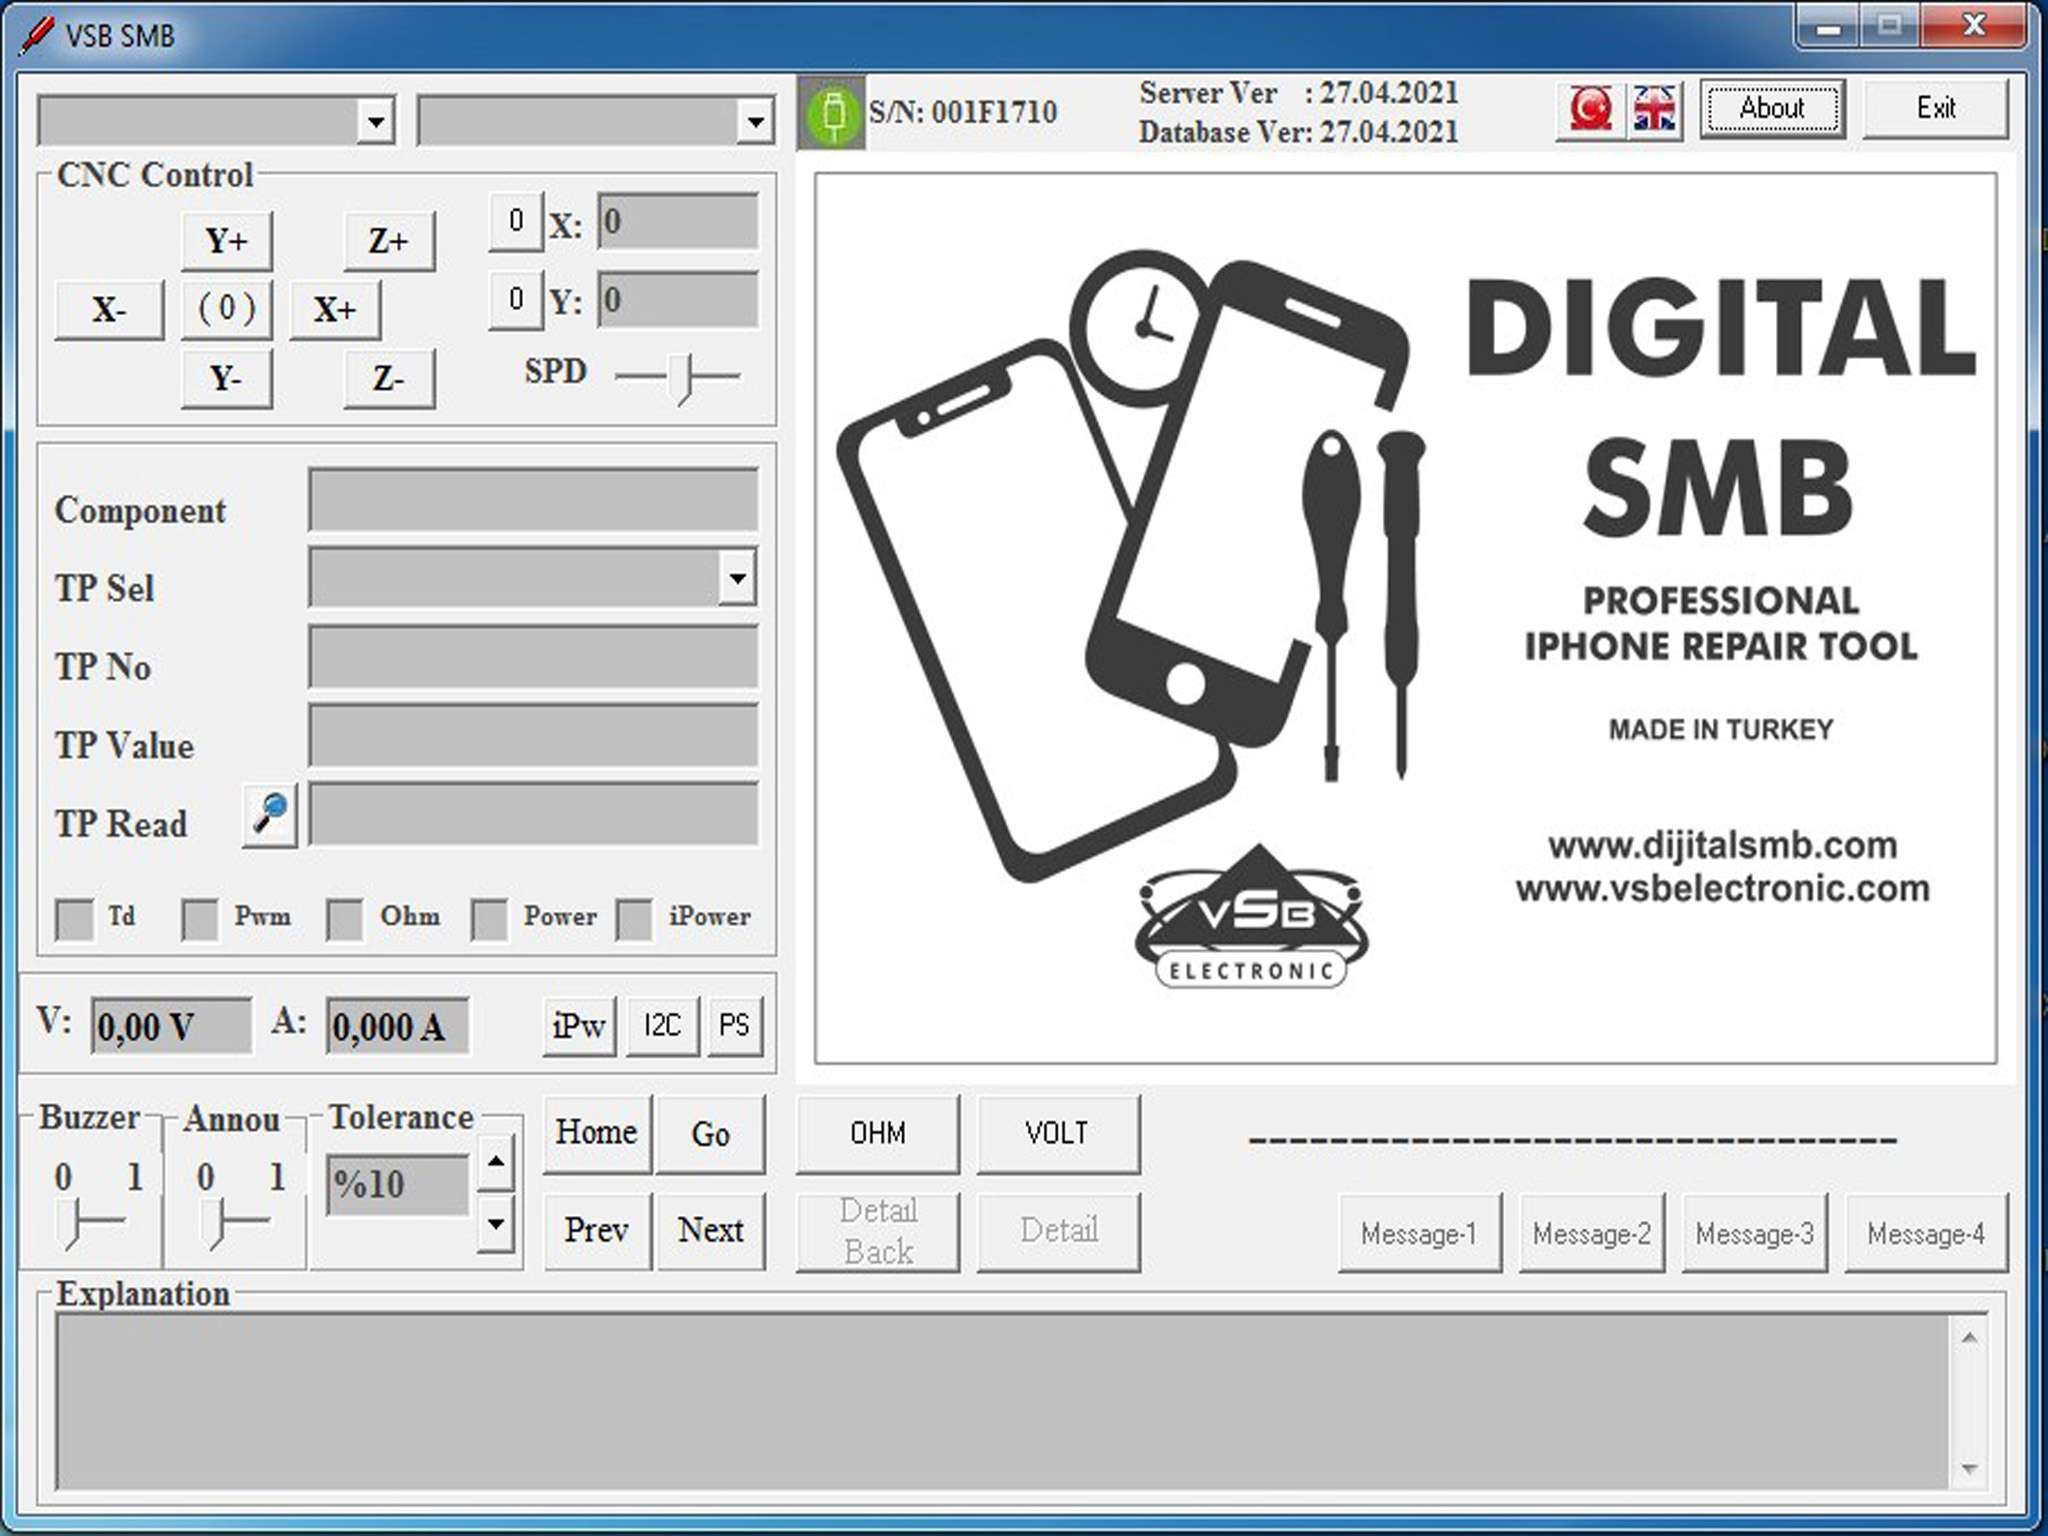Click the SPD speed slider
Screen dimensions: 2048x1536
click(x=679, y=378)
